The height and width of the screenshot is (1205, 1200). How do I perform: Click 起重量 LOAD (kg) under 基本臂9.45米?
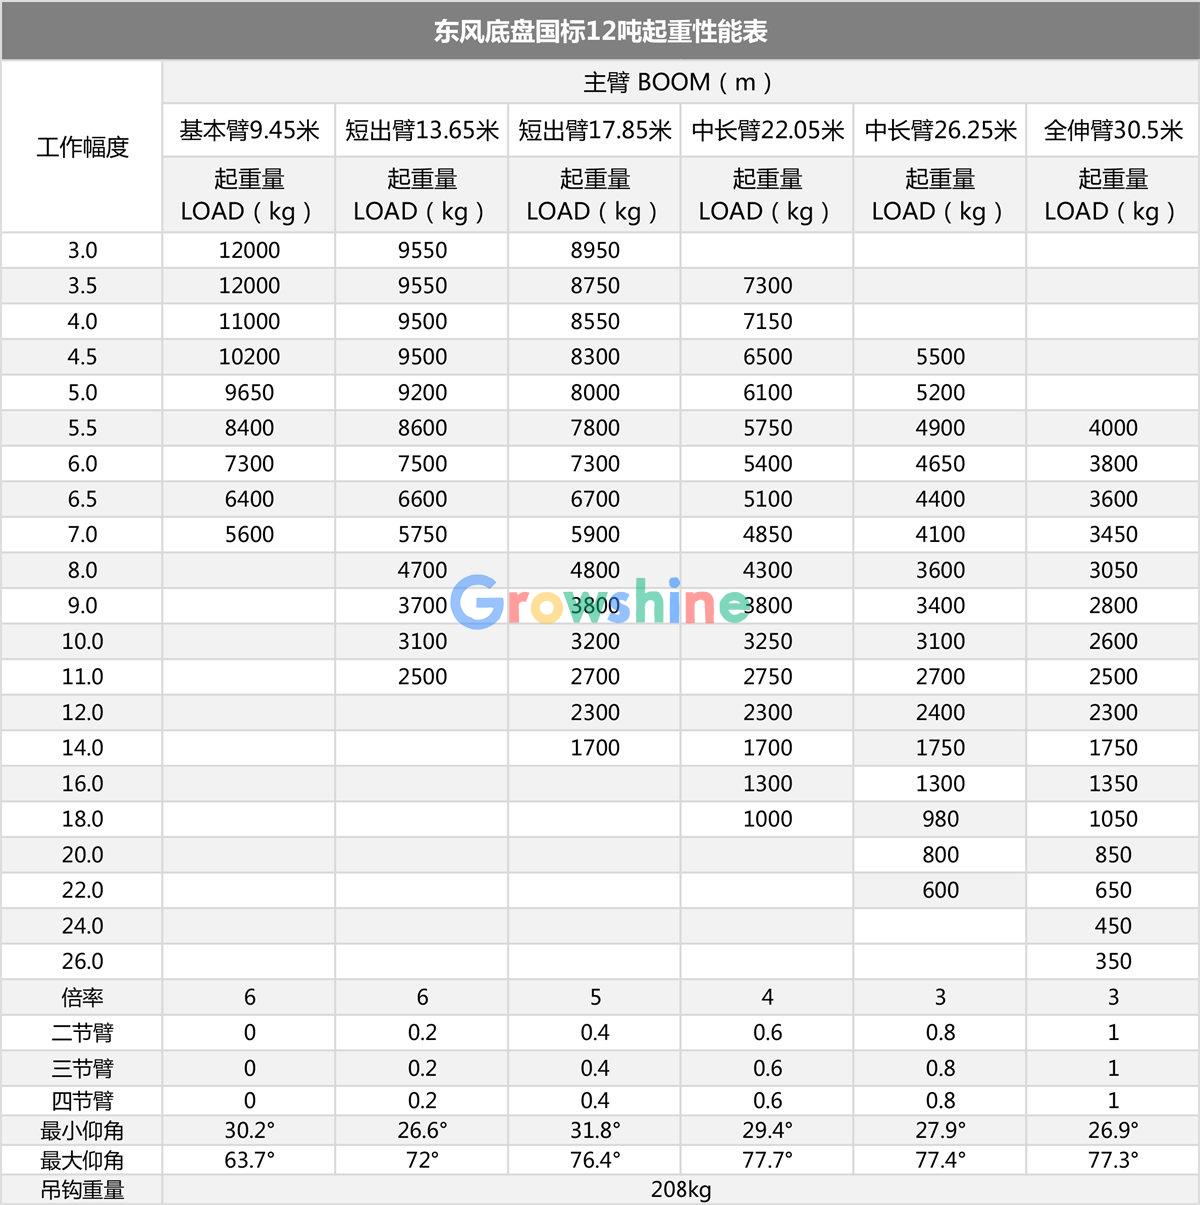[x=249, y=195]
